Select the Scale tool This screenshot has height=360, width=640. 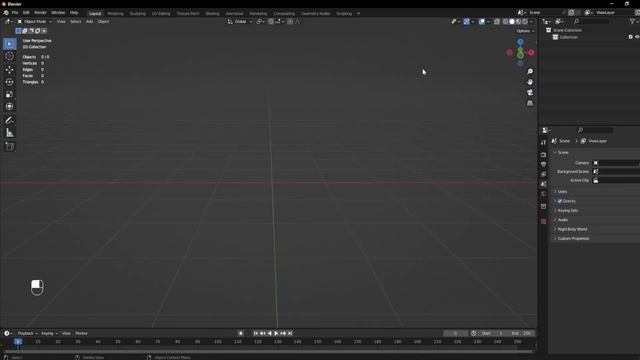click(9, 94)
